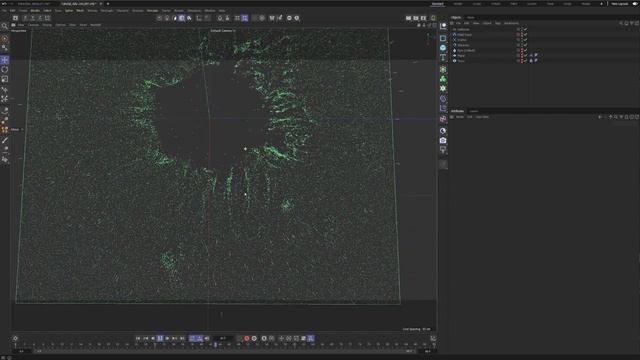Open Object Manager Tags menu
The image size is (640, 360).
pos(498,23)
